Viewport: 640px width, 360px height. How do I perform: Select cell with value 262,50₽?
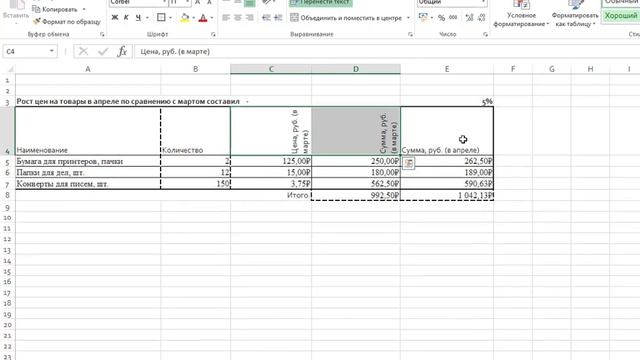tap(447, 161)
